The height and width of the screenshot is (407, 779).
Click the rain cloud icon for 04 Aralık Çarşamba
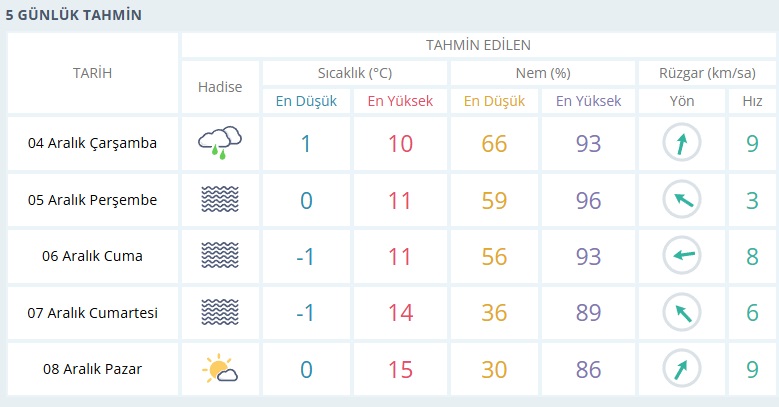220,144
